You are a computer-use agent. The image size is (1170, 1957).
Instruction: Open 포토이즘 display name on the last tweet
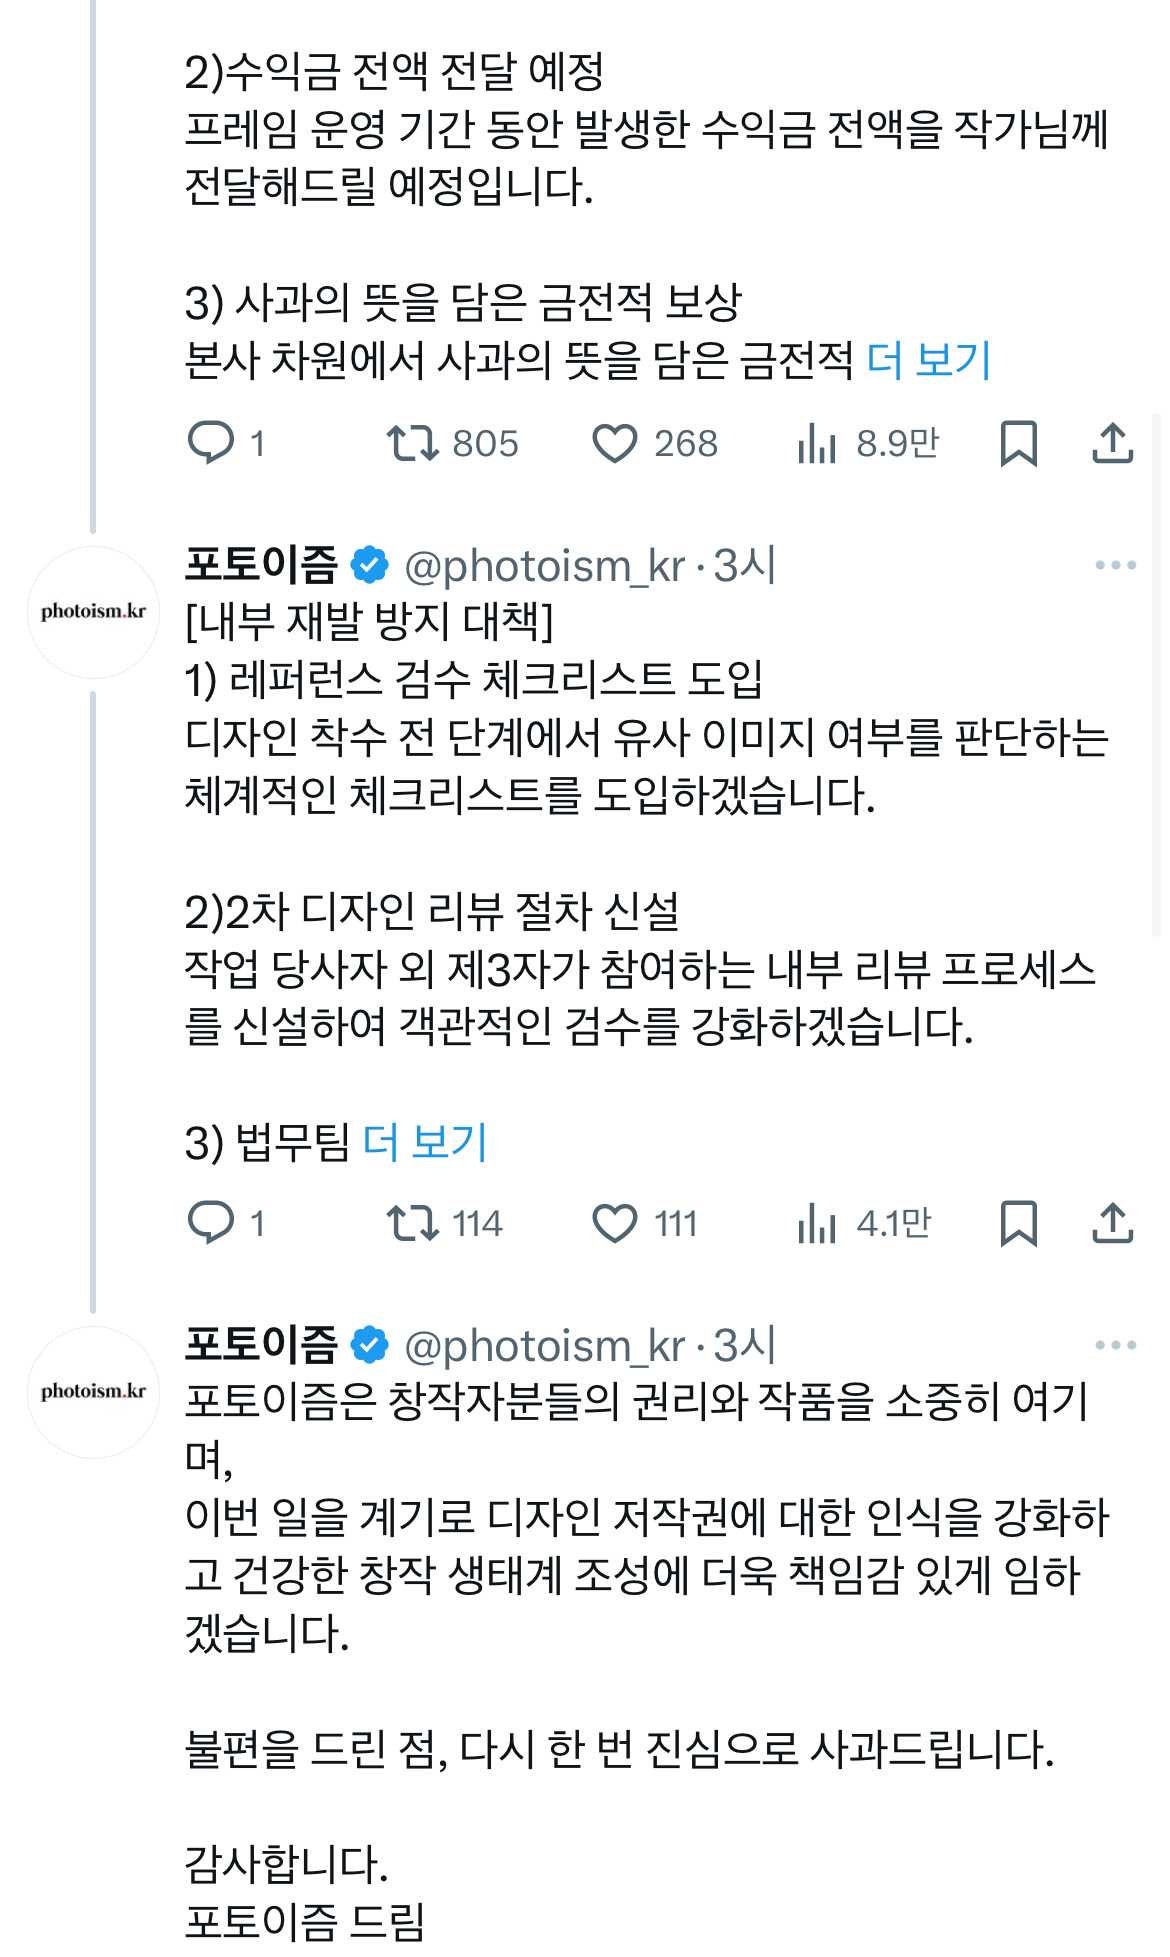261,1345
